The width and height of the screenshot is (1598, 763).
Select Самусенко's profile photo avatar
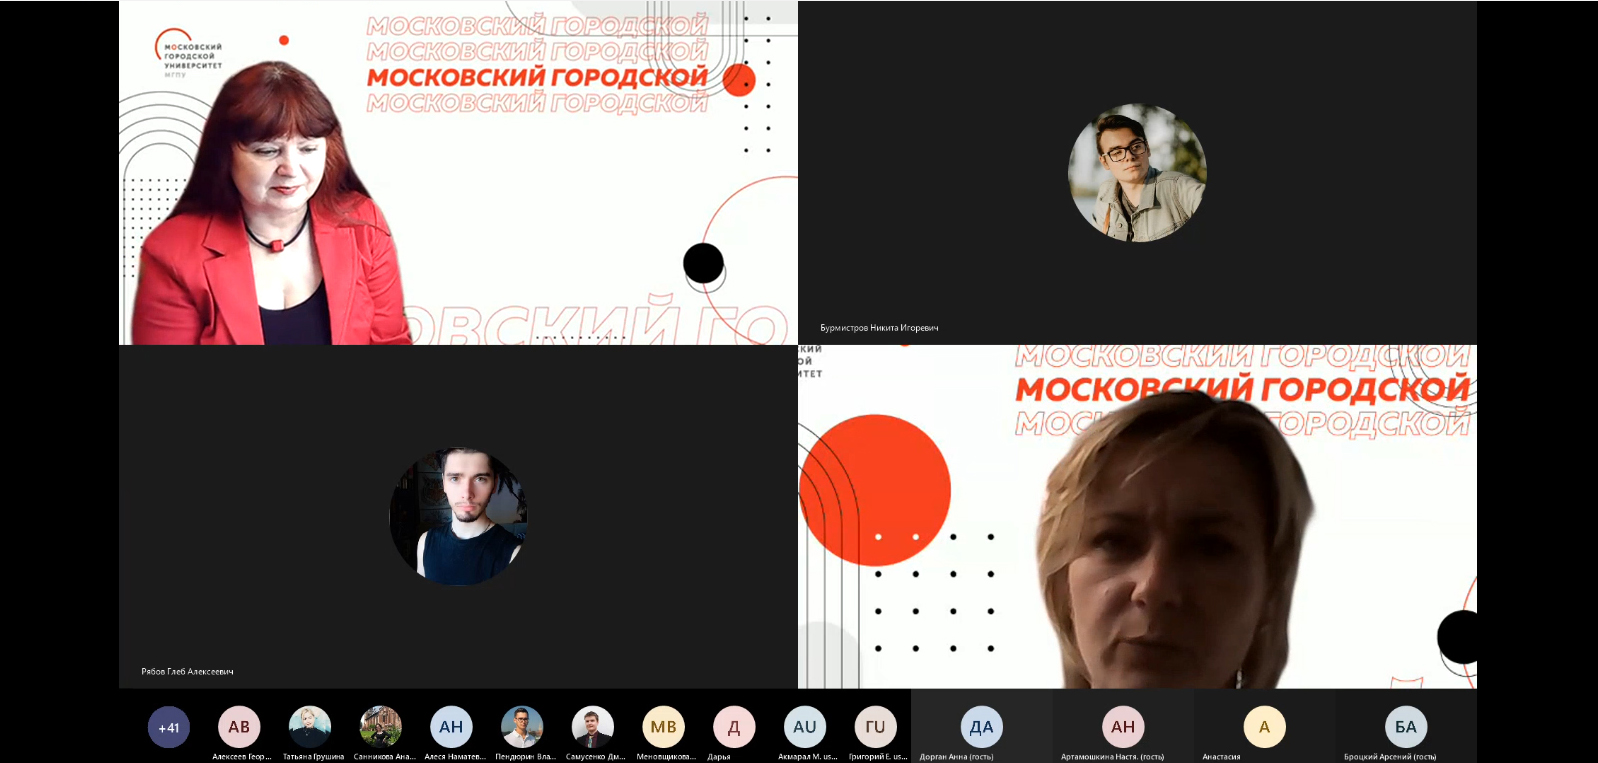(593, 727)
